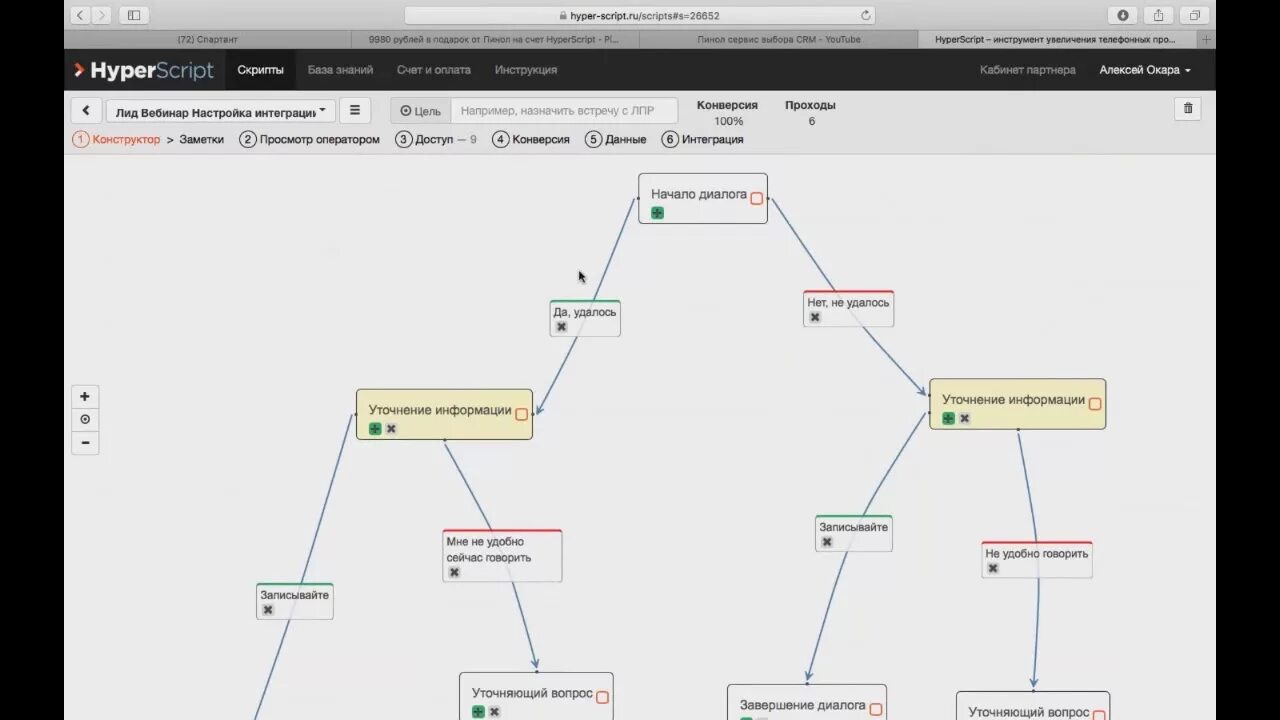Open Счет и оплата
This screenshot has height=720, width=1280.
[434, 70]
